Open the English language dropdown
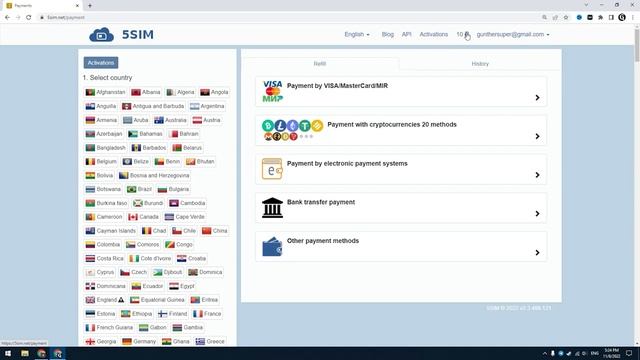The height and width of the screenshot is (360, 640). (357, 35)
